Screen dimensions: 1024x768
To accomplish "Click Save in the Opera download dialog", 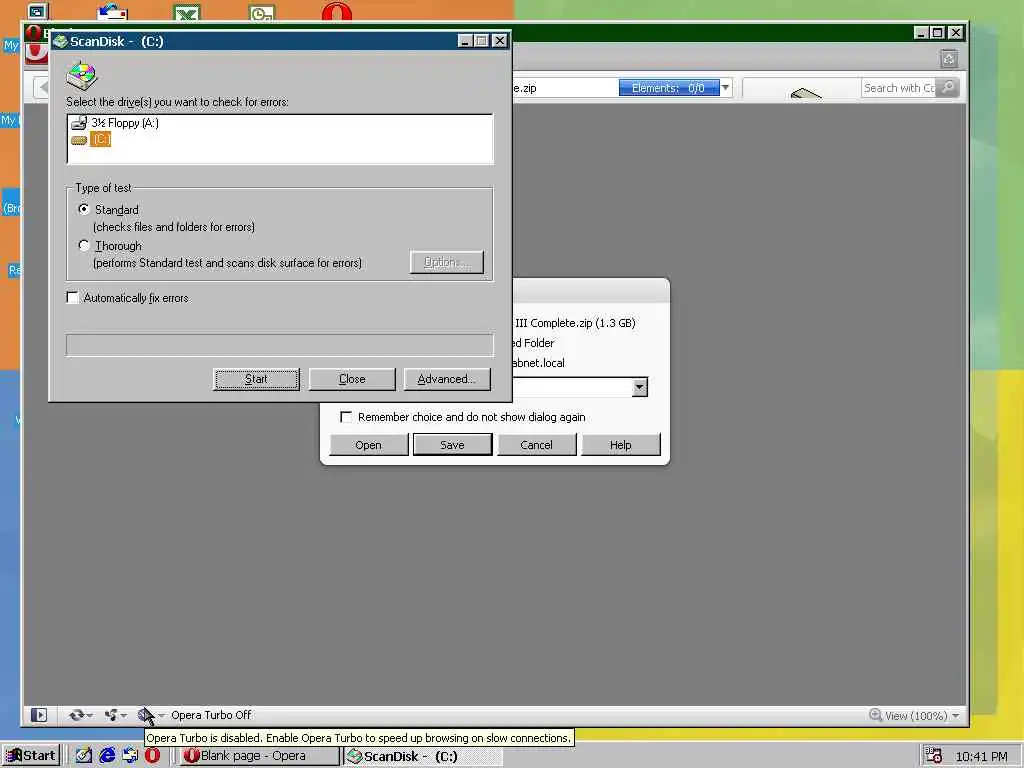I will 452,445.
